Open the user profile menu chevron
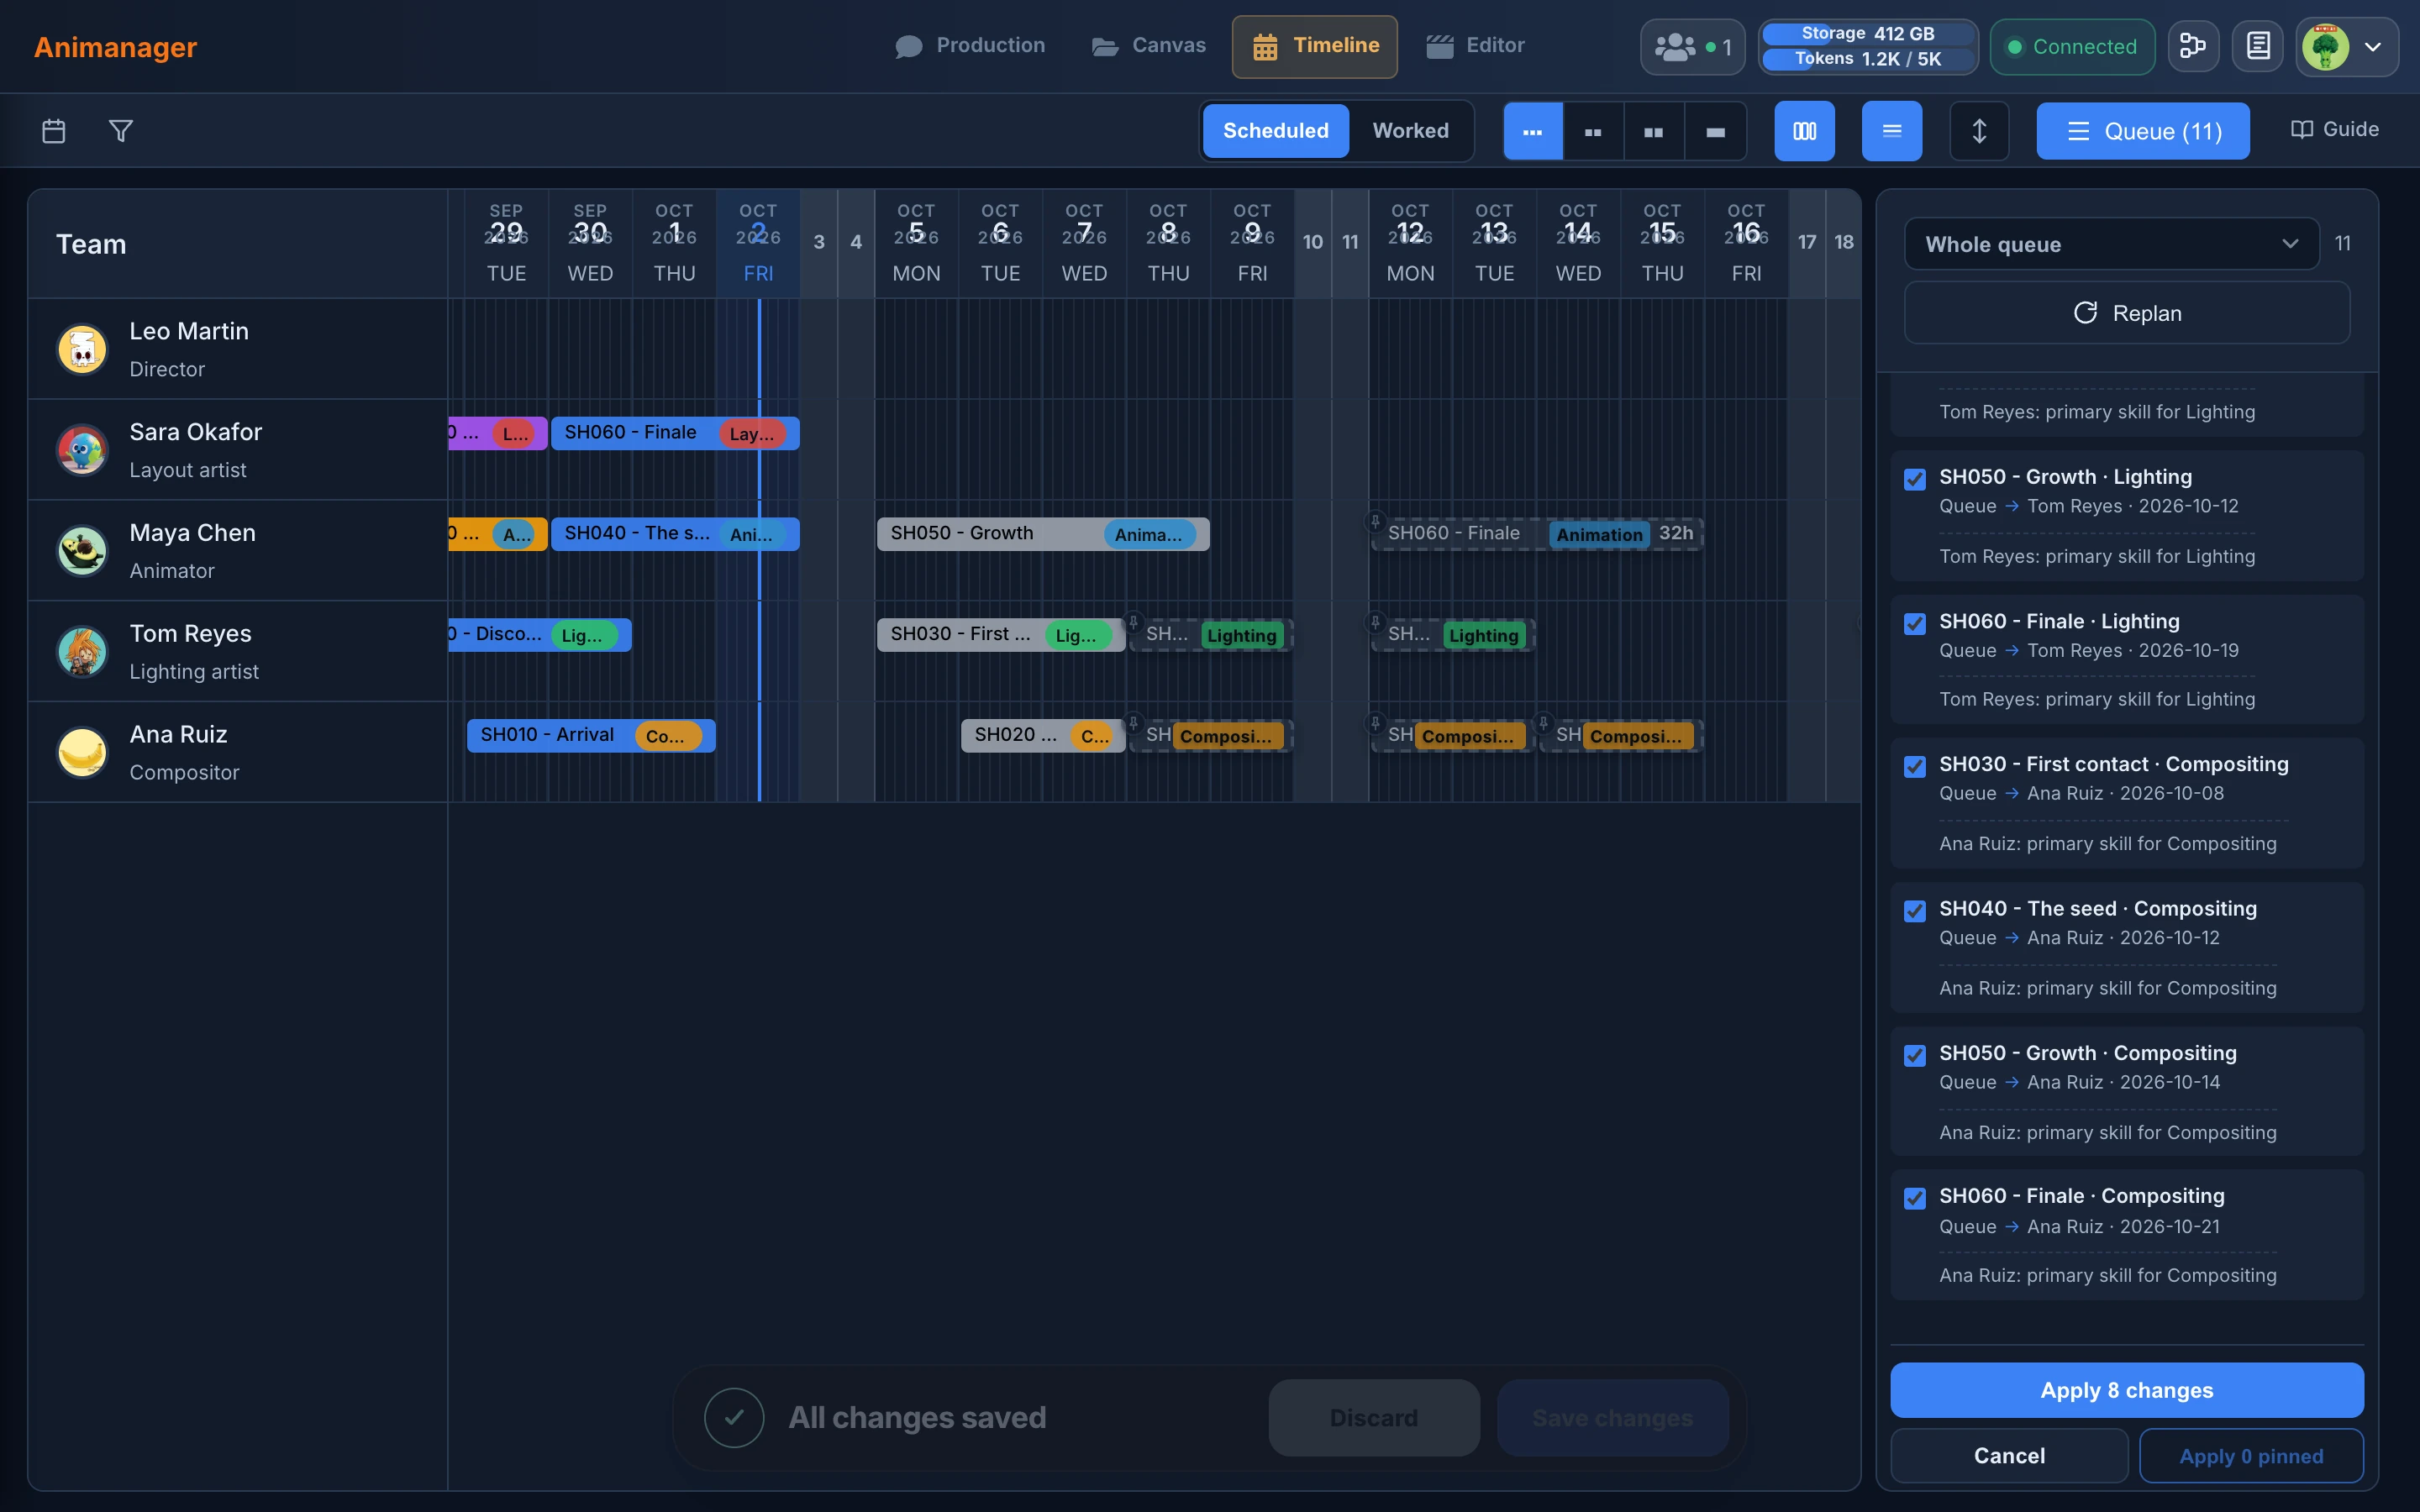Screen dimensions: 2420x1512 pos(2372,47)
